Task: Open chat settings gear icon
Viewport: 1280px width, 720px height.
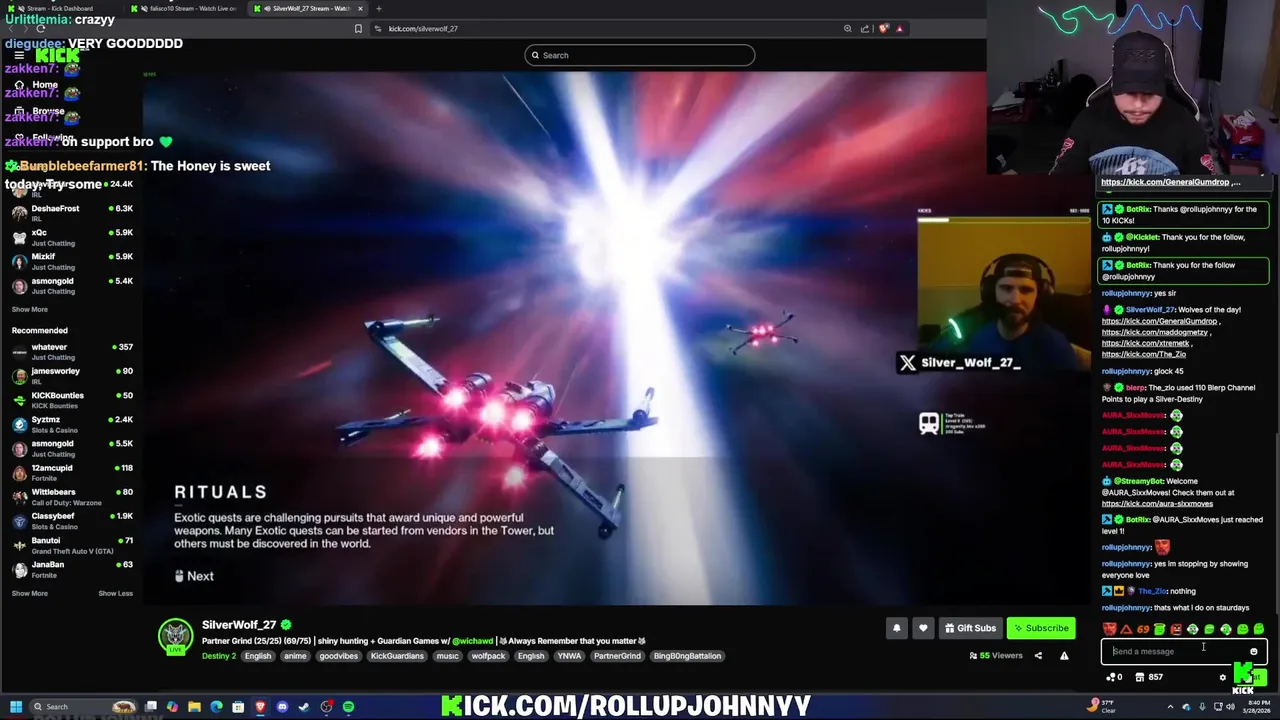Action: [x=1222, y=677]
